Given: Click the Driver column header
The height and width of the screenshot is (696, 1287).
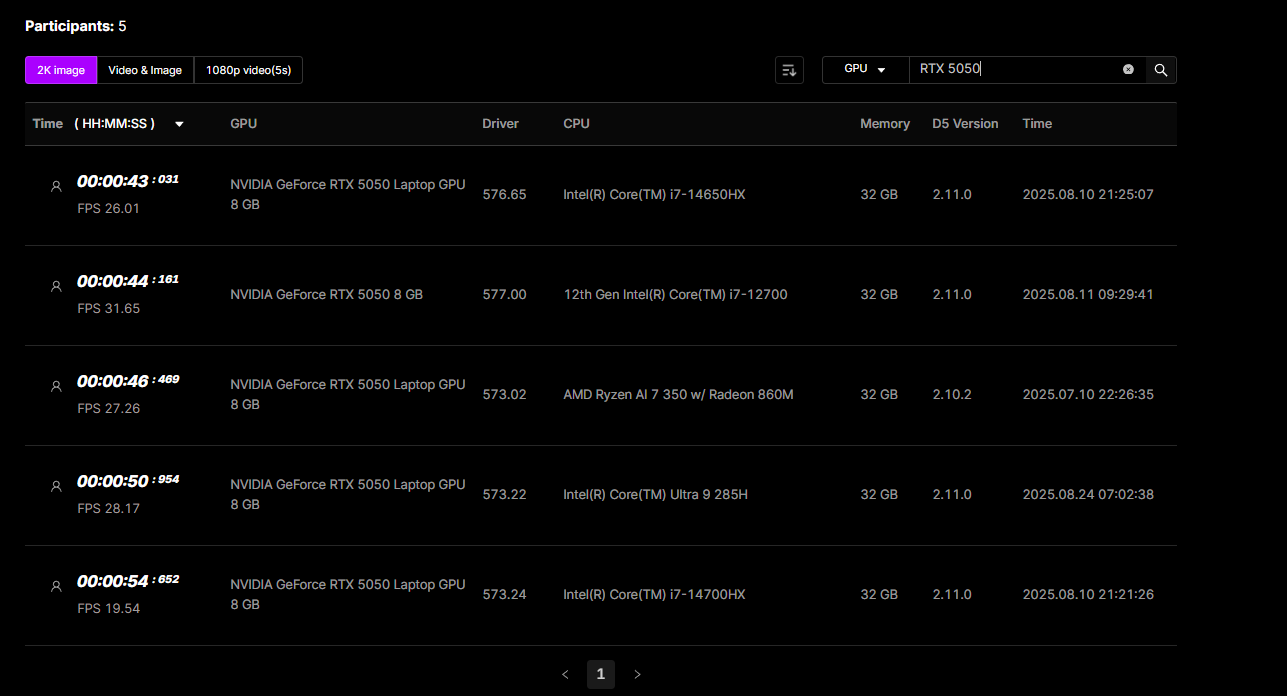Looking at the screenshot, I should point(501,124).
